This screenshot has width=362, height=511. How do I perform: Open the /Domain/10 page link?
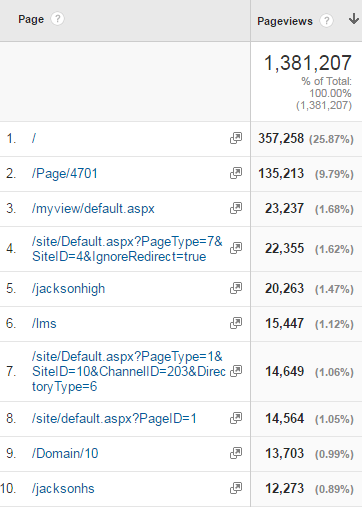[65, 453]
